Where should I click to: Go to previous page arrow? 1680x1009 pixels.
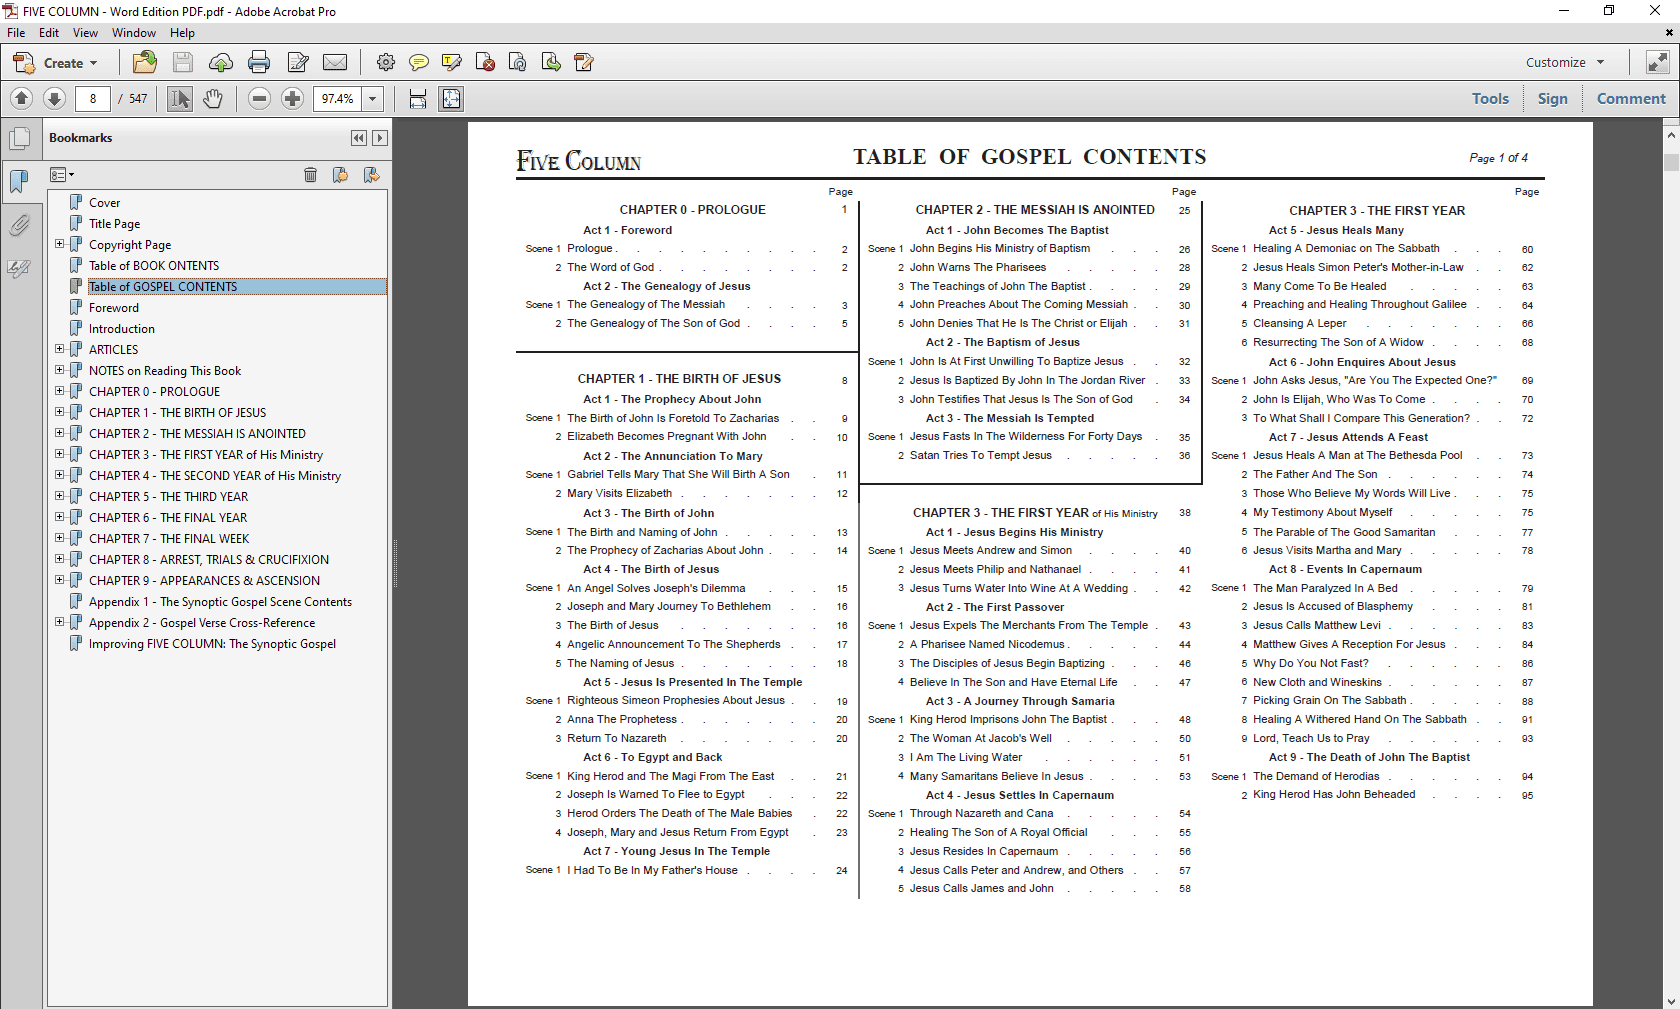click(22, 98)
